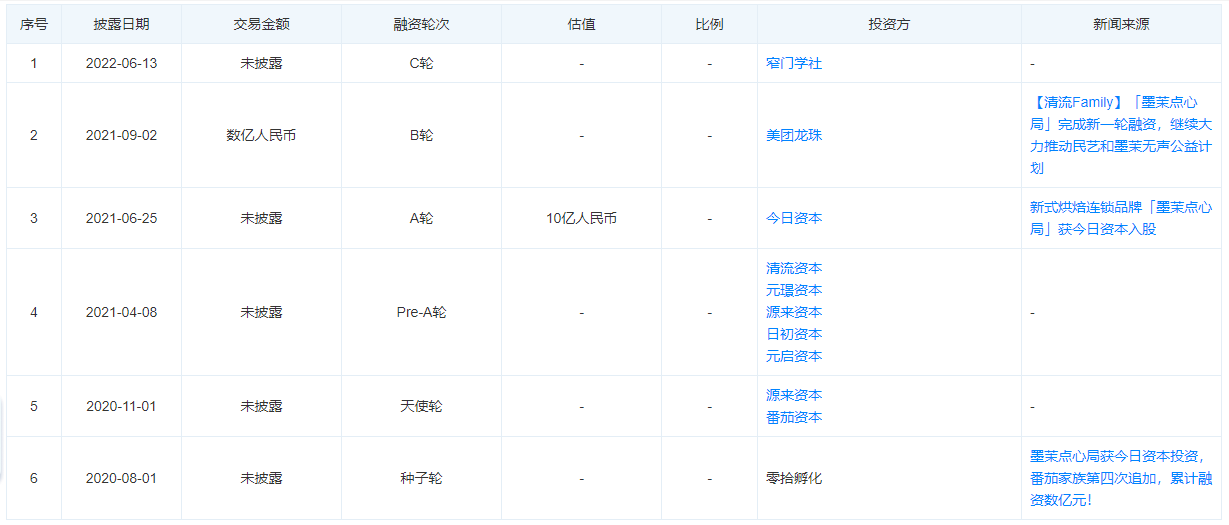Select date cell 2020-08-01
This screenshot has height=525, width=1229.
(x=121, y=478)
